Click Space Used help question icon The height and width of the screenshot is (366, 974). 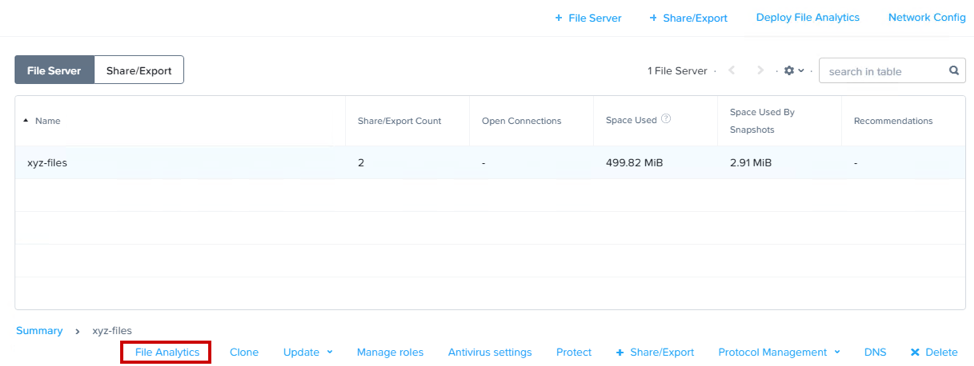point(666,119)
